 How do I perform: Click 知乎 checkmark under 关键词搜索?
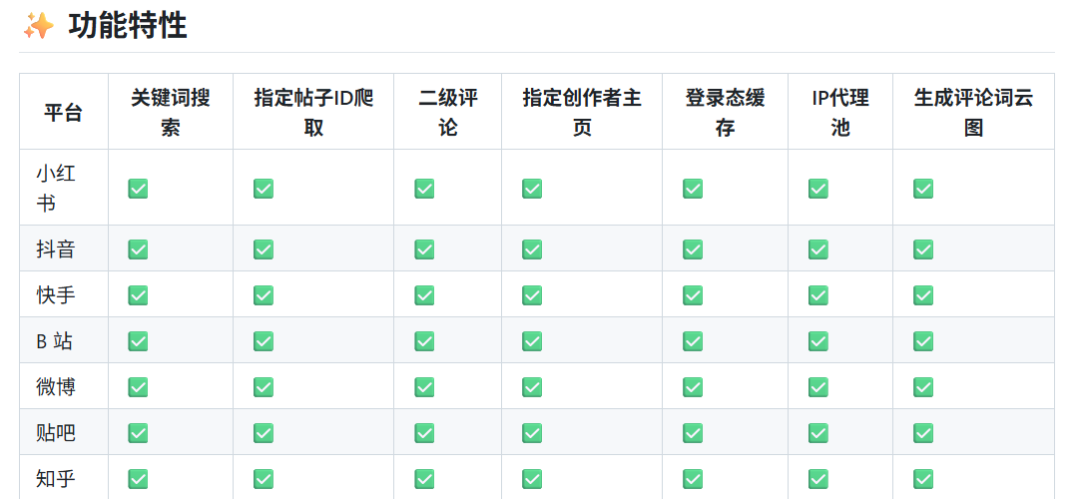(138, 478)
